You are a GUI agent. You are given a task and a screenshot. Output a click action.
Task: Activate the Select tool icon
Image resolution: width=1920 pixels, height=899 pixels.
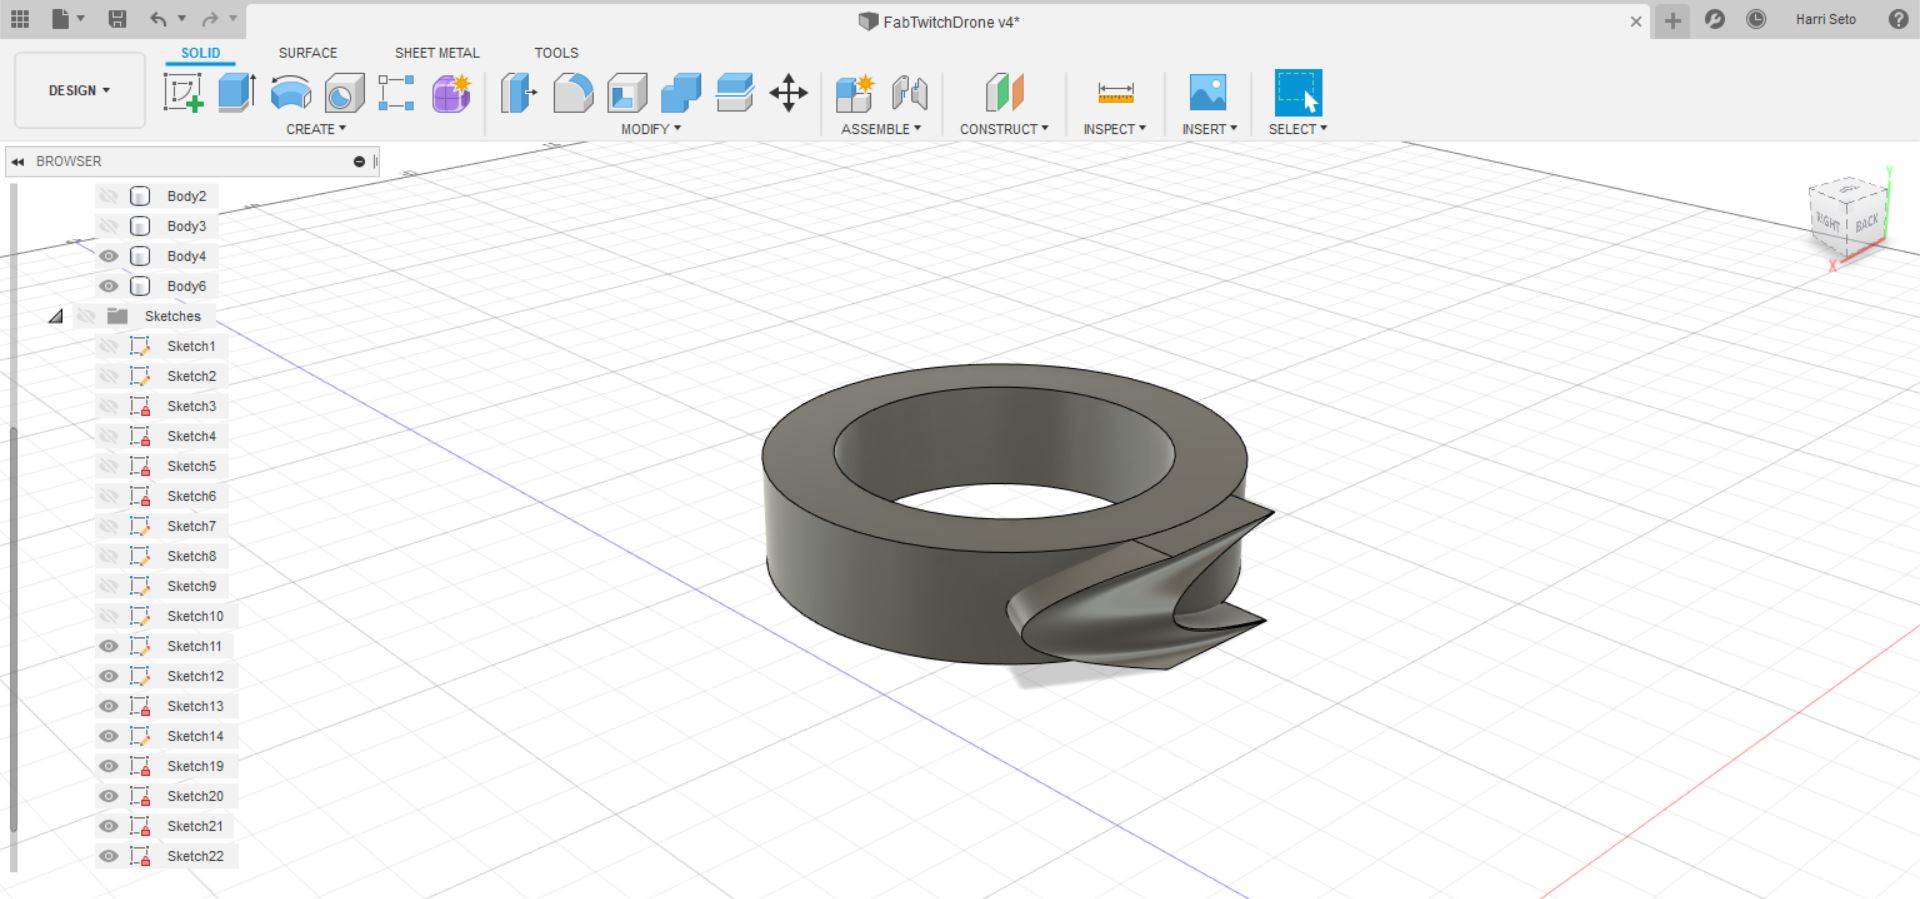pyautogui.click(x=1298, y=93)
